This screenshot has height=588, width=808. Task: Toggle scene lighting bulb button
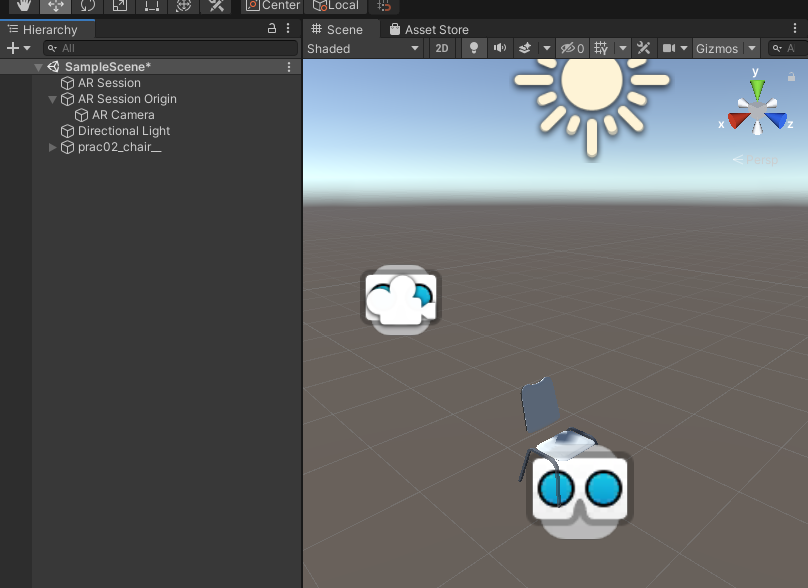pyautogui.click(x=474, y=48)
